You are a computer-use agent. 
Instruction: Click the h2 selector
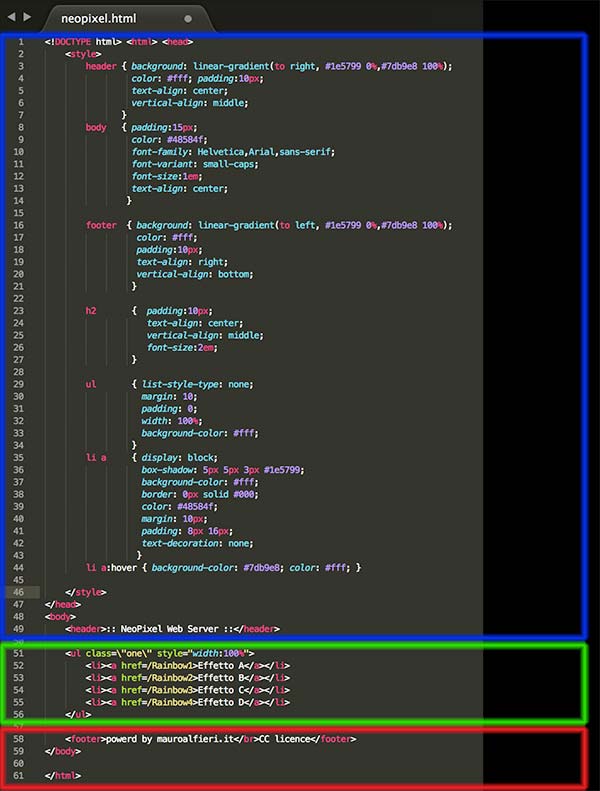pos(91,311)
